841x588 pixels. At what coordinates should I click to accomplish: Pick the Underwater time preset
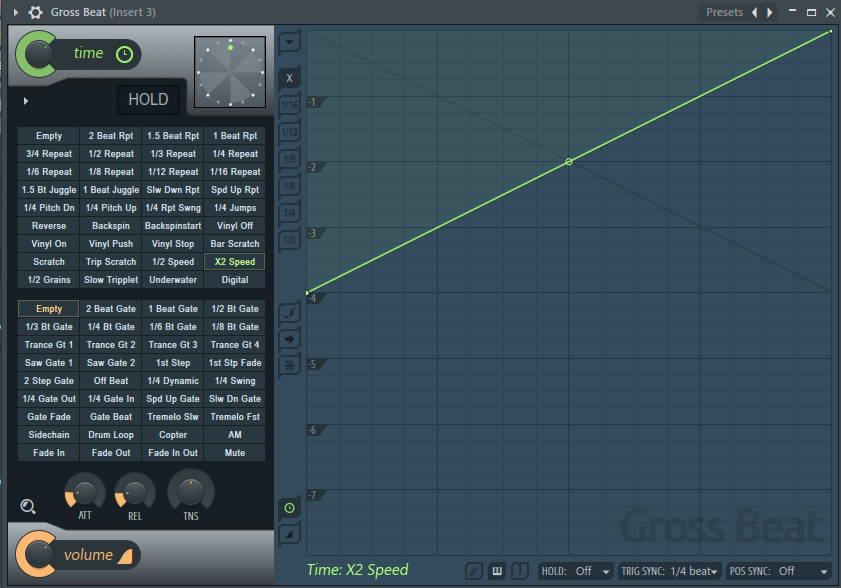pos(173,280)
